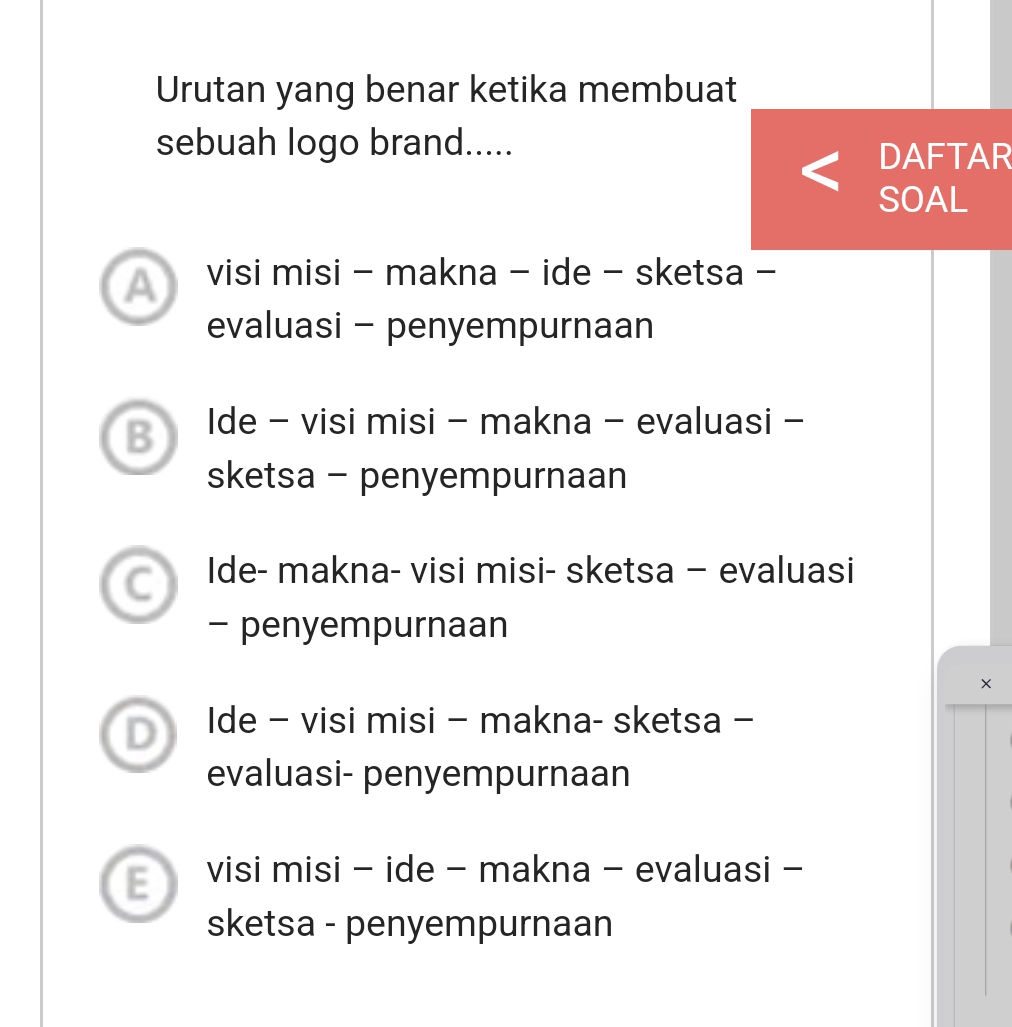This screenshot has height=1027, width=1012.
Task: Select answer option B
Action: 138,437
